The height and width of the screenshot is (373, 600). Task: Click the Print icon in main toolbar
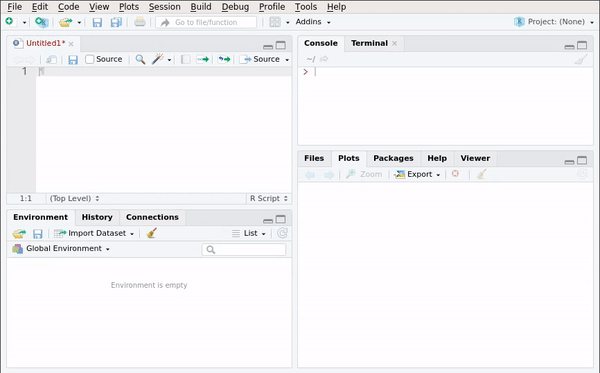pos(140,22)
